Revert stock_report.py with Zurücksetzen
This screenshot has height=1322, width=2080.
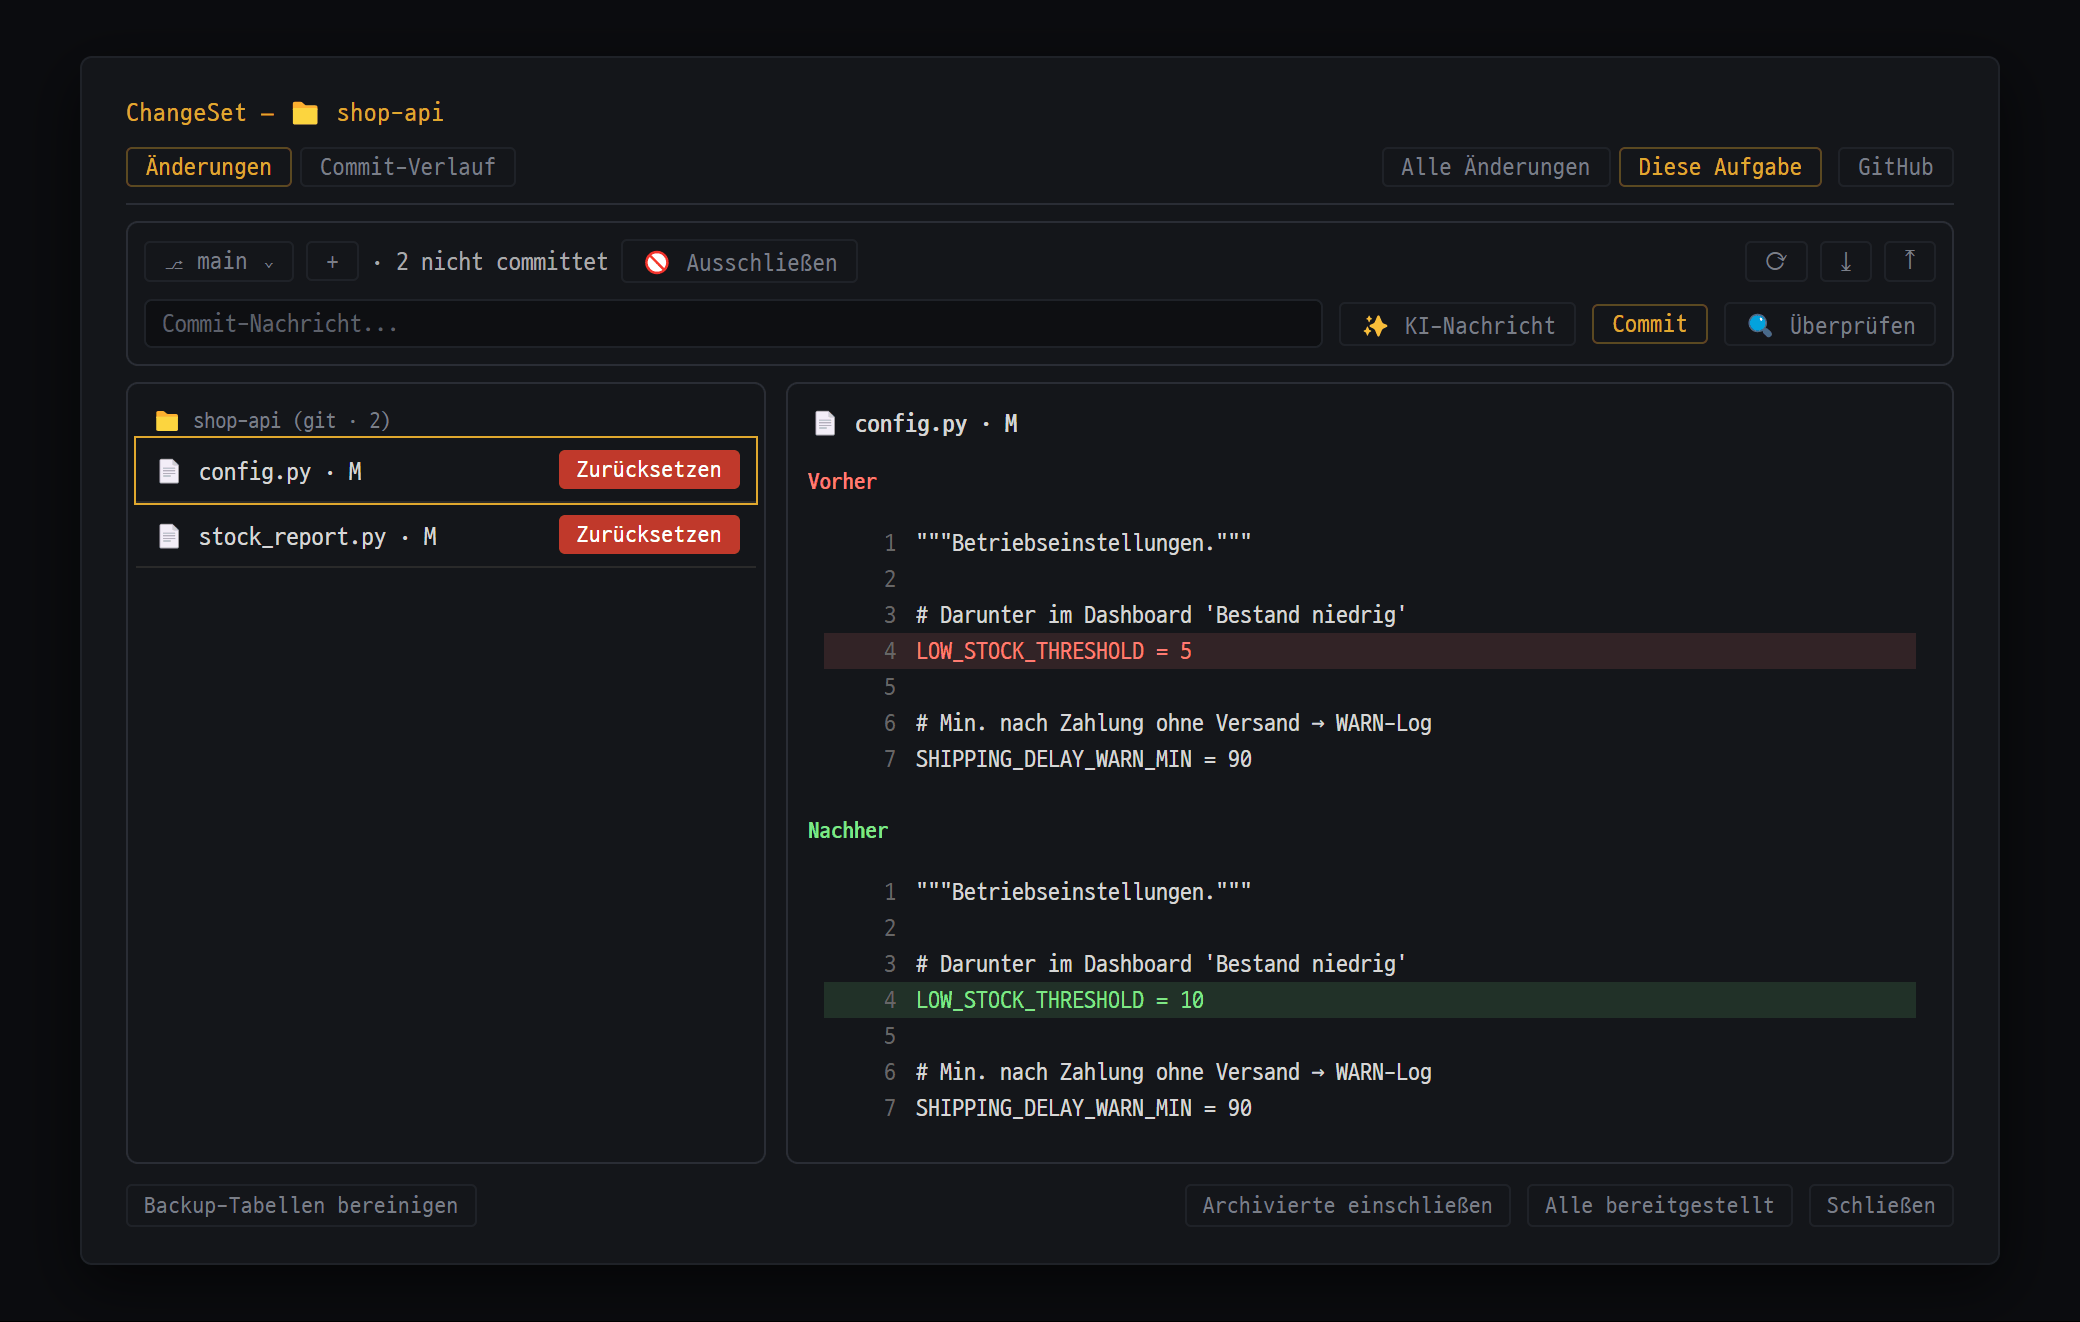[649, 535]
